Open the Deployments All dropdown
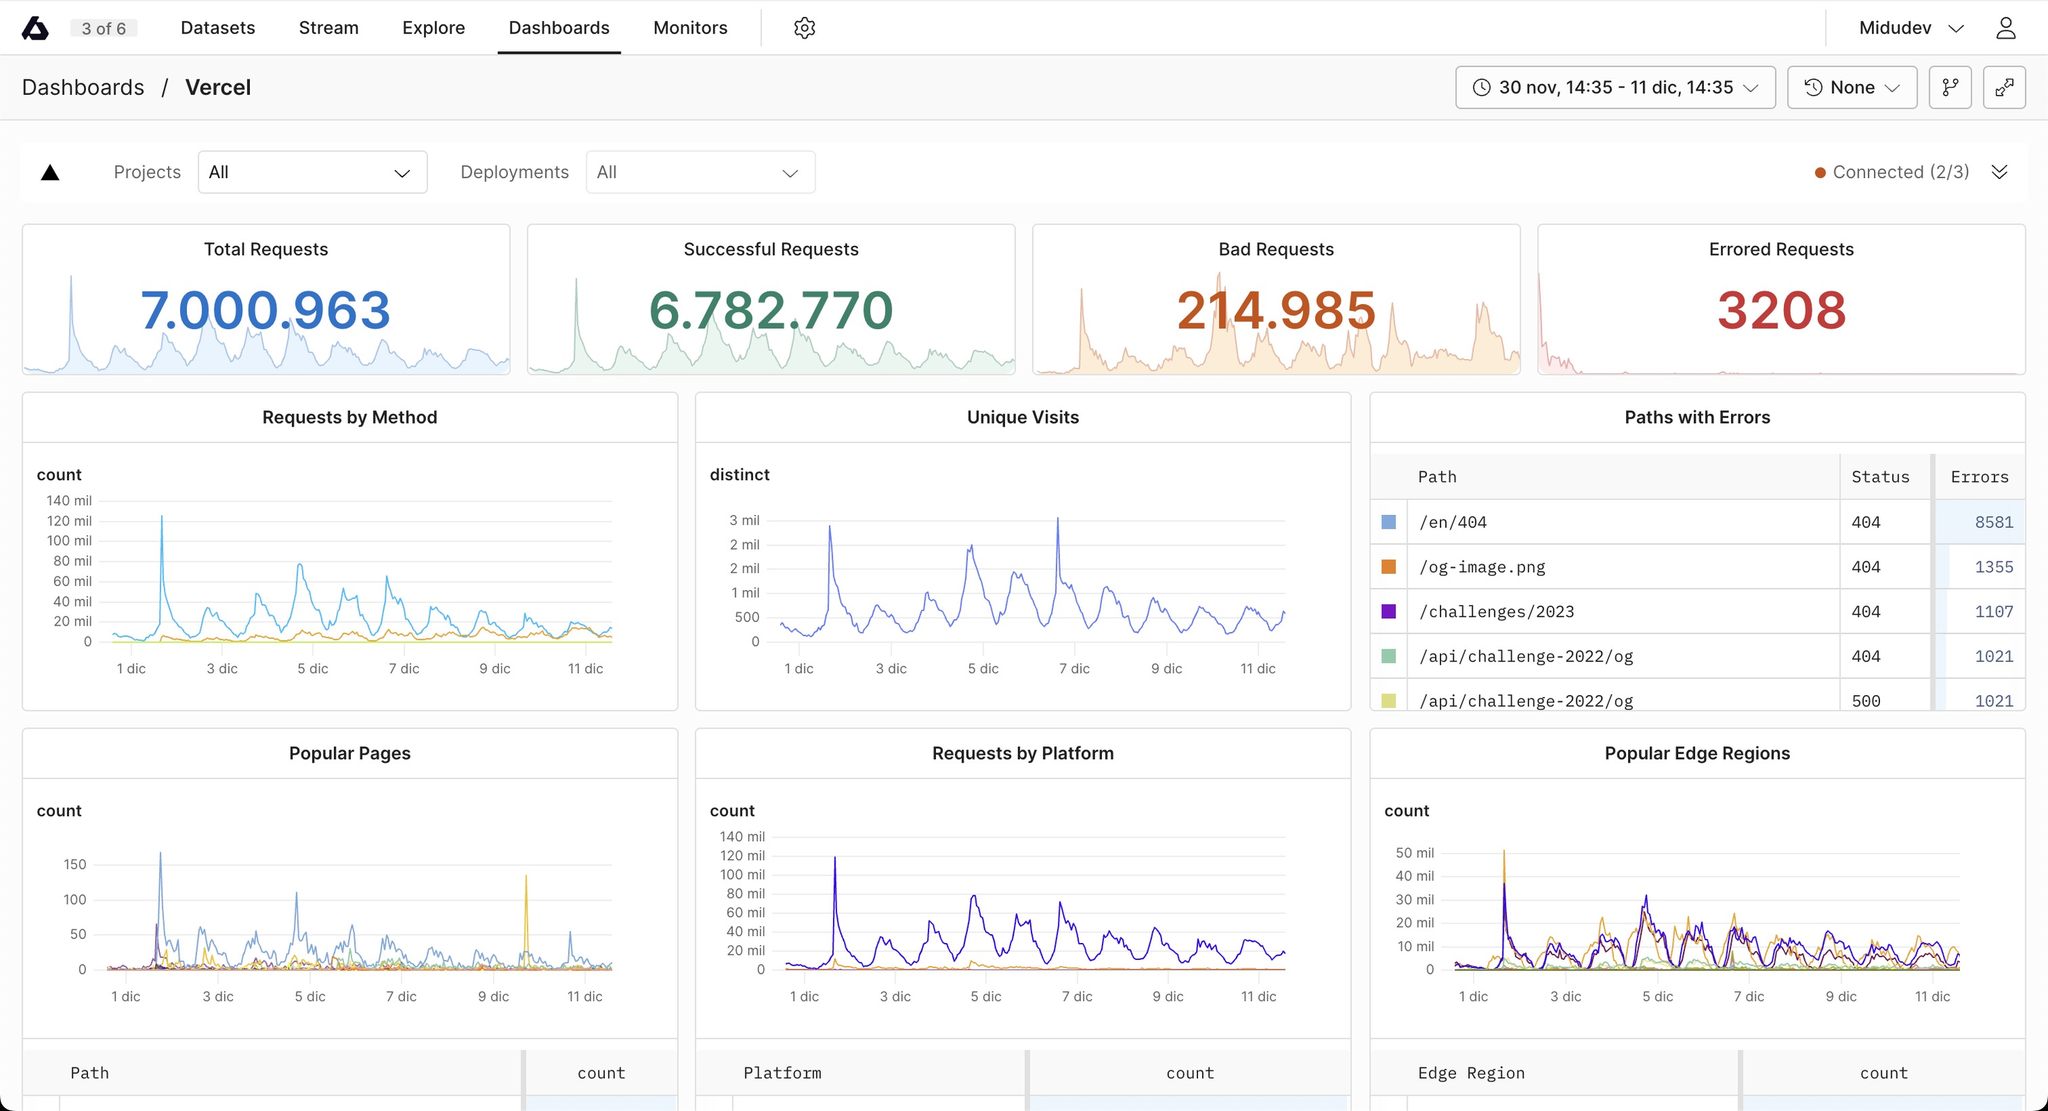Viewport: 2048px width, 1111px height. click(700, 172)
